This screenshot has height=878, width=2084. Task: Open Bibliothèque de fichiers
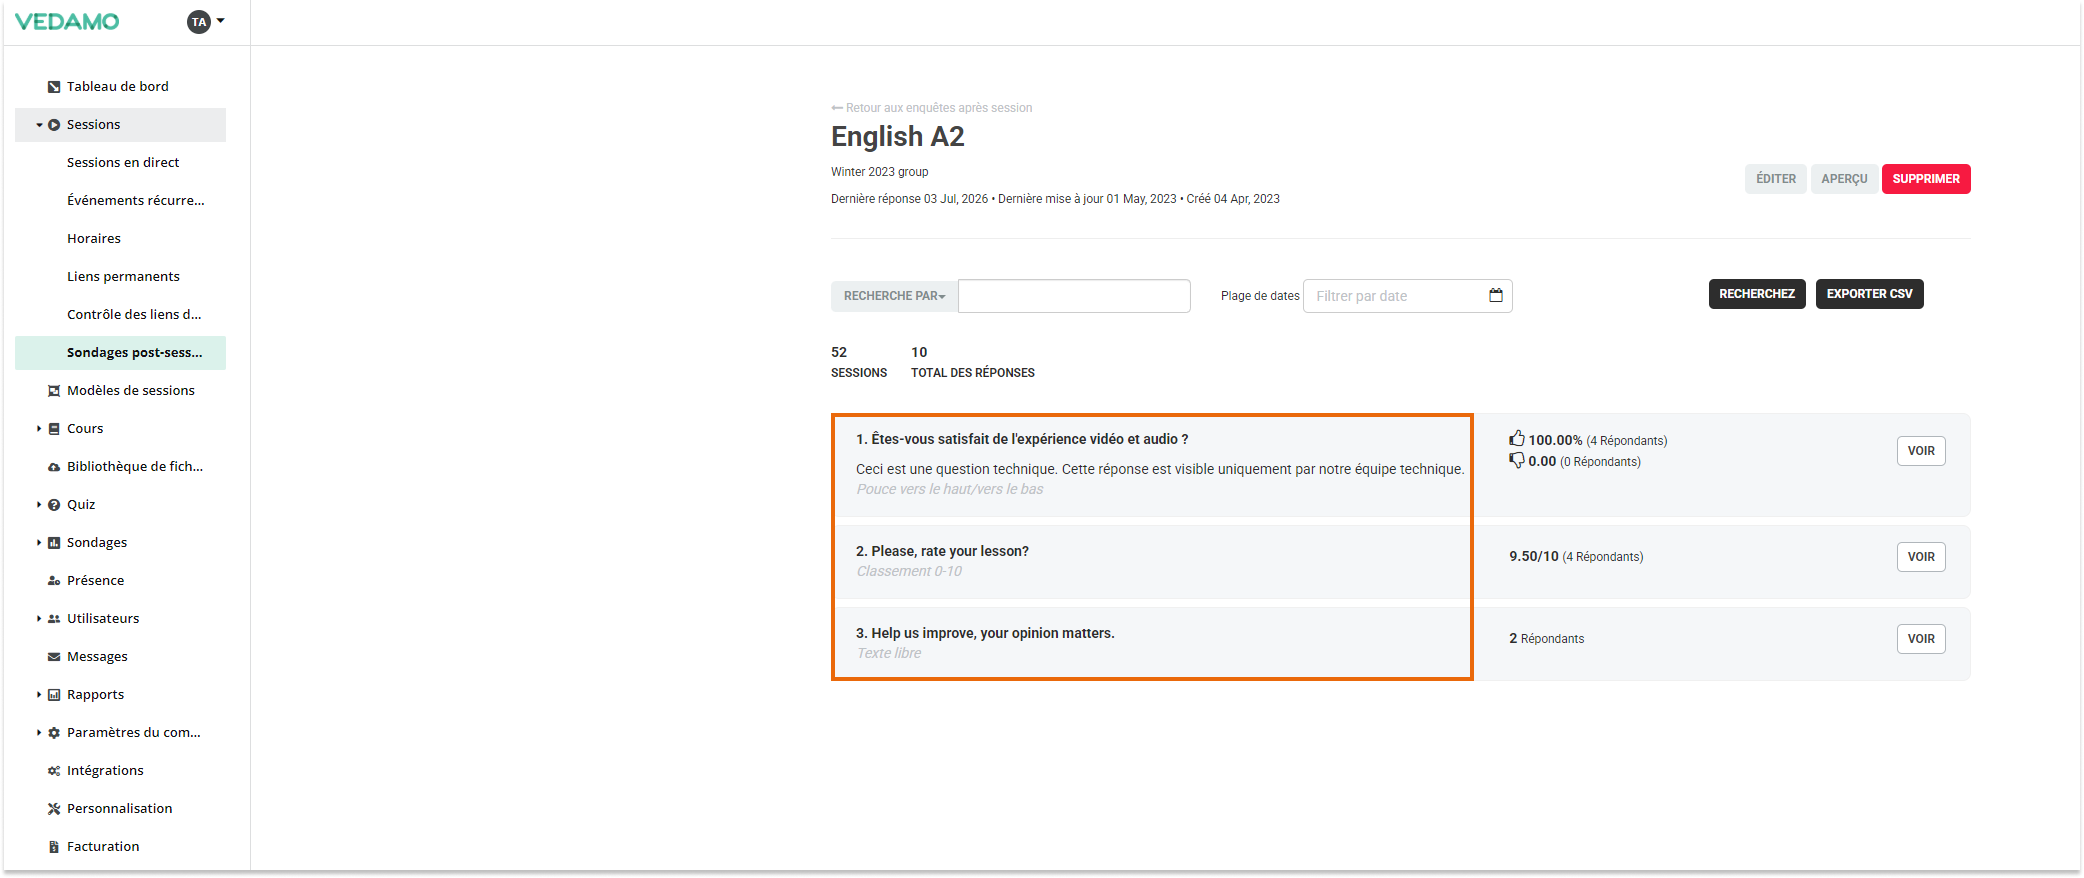coord(135,467)
